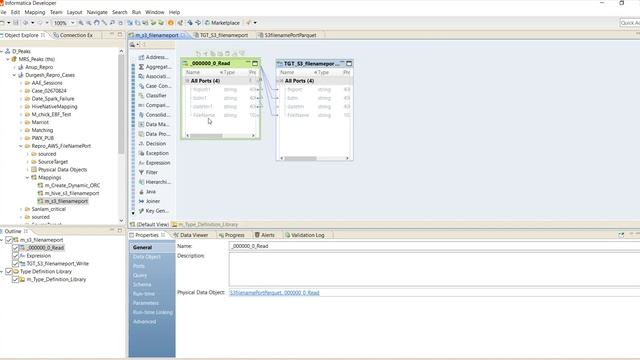The image size is (640, 360).
Task: Expand the Sanlam_critical folder
Action: (21, 209)
